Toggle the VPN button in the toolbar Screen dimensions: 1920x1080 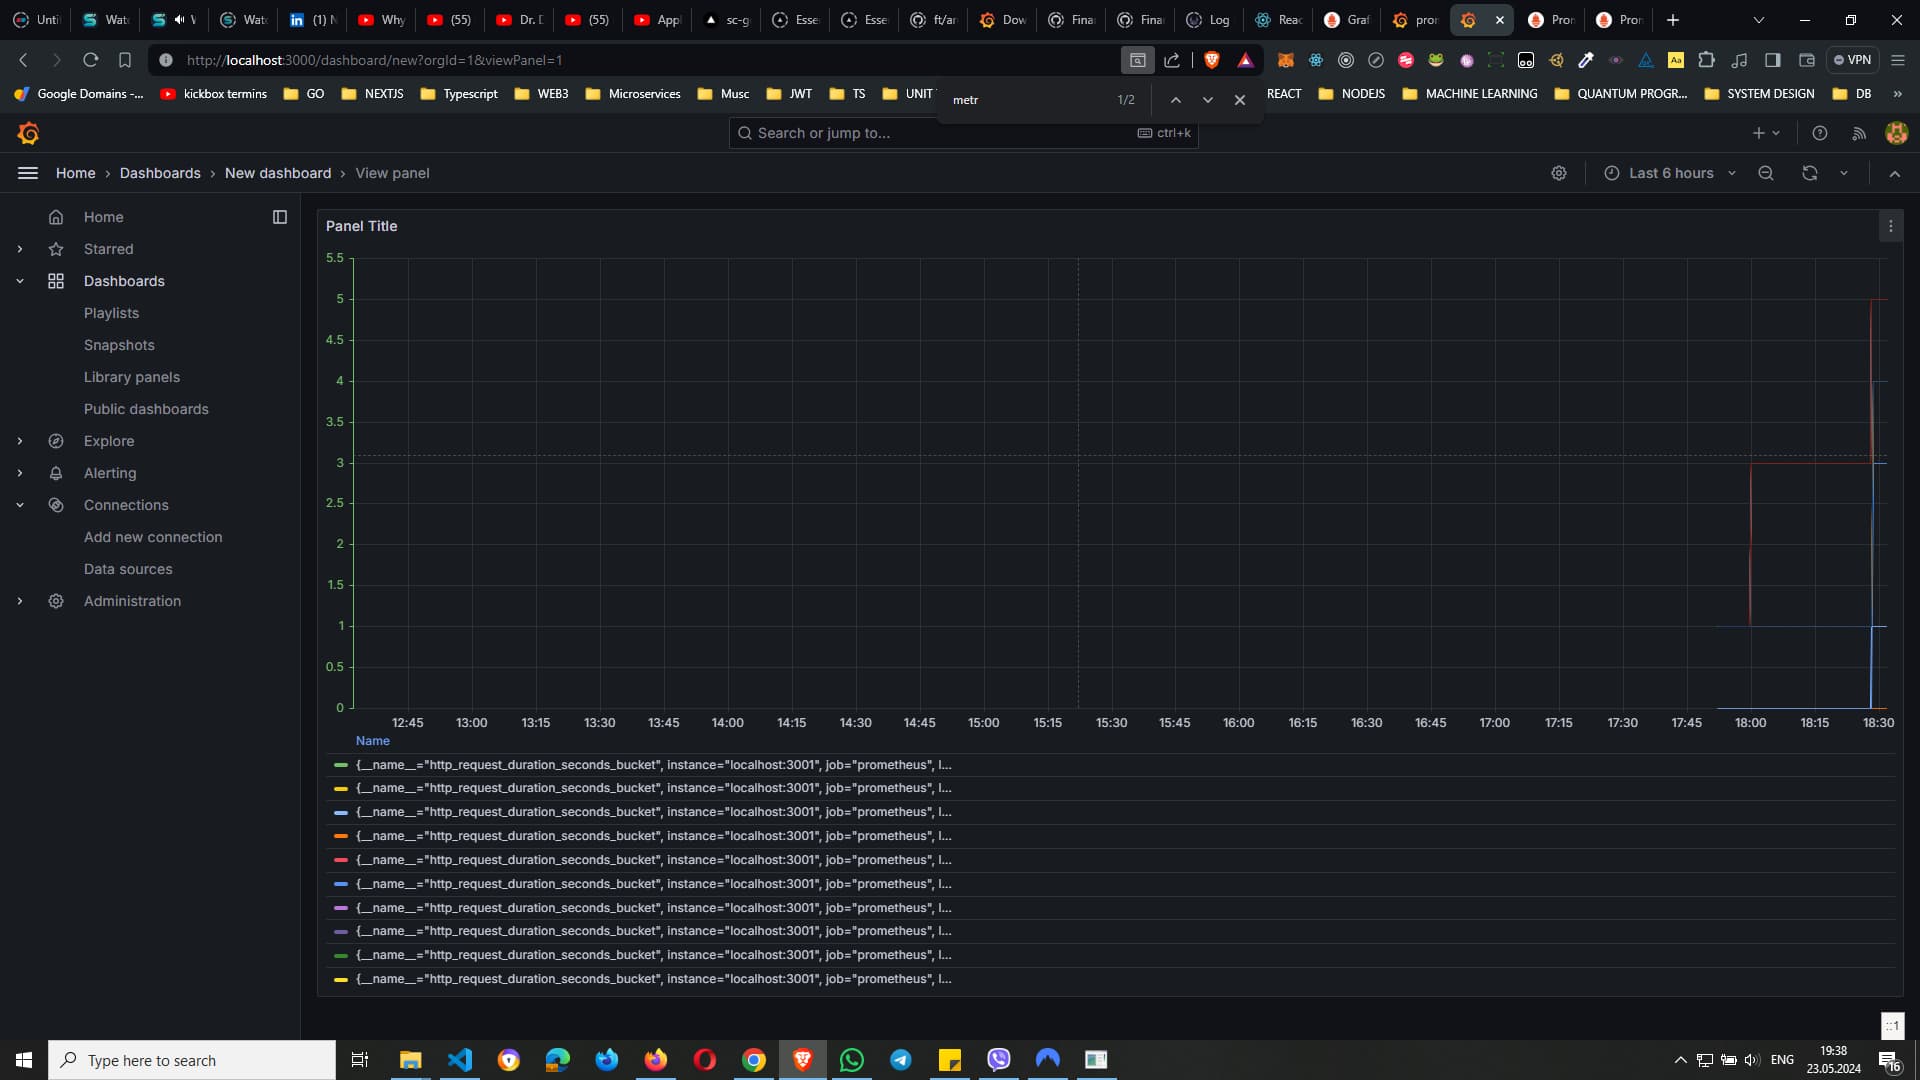click(1853, 60)
